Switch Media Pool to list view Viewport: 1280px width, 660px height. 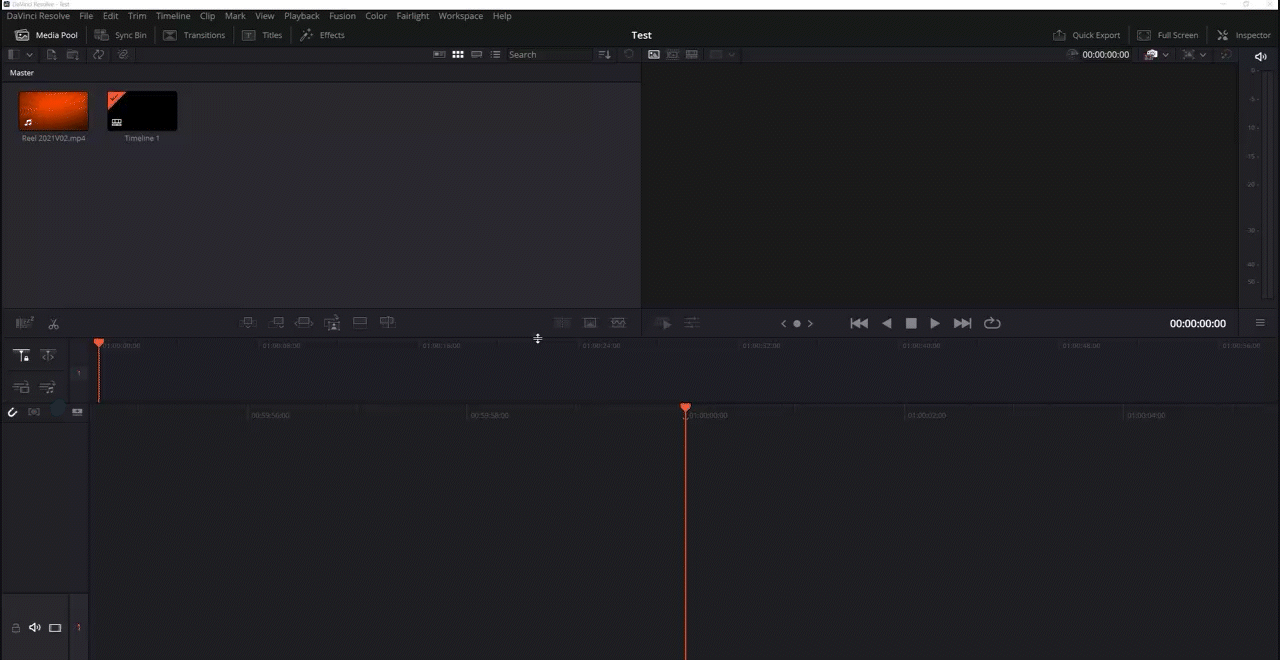point(495,54)
